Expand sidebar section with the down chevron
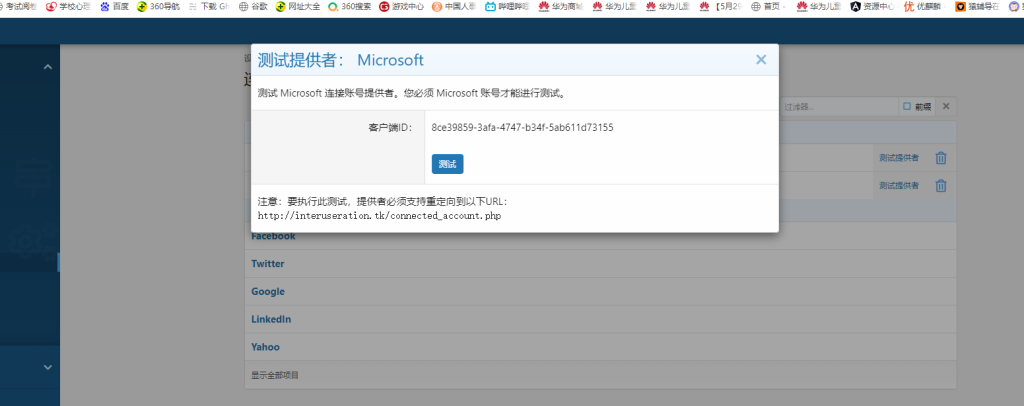The image size is (1024, 406). 48,367
